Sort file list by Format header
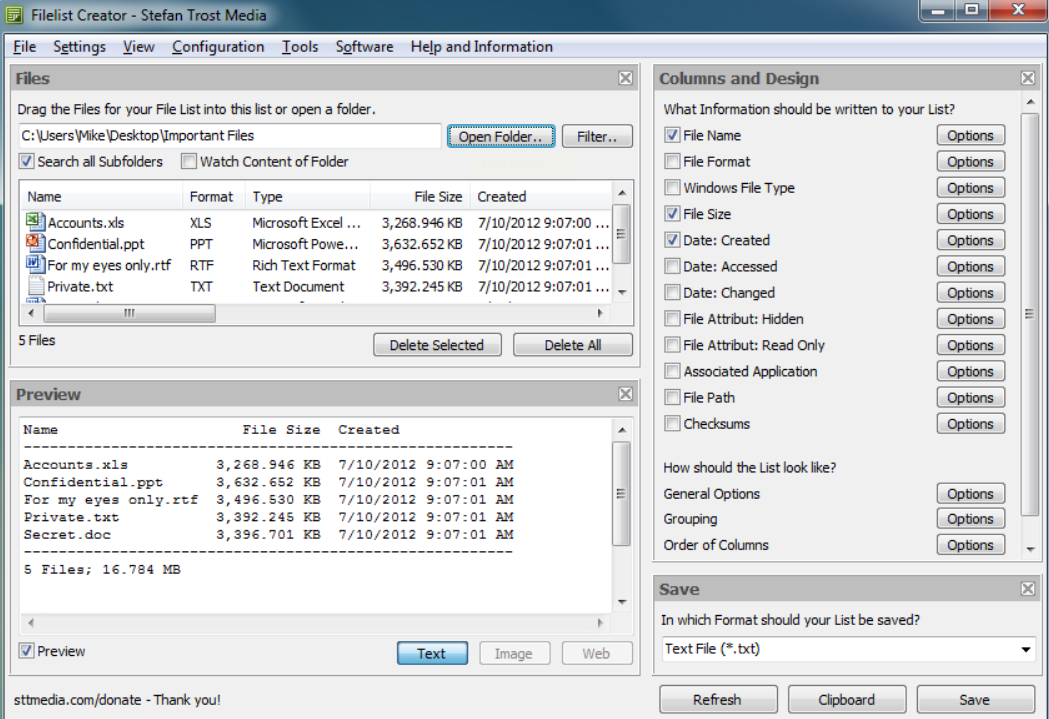Image resolution: width=1049 pixels, height=719 pixels. coord(213,197)
